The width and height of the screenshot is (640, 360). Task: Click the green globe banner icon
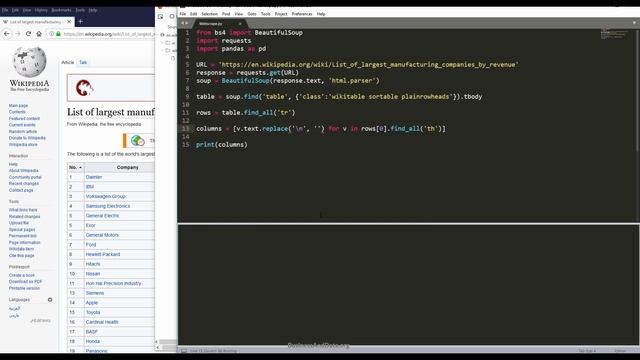pos(138,140)
